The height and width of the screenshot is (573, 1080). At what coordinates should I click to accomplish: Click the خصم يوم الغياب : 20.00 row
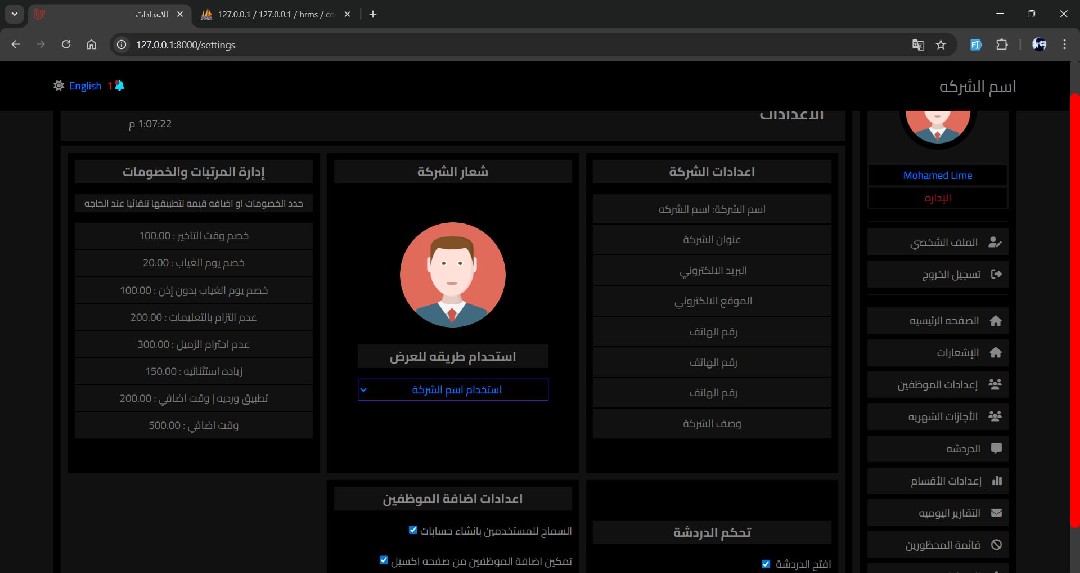pos(194,262)
